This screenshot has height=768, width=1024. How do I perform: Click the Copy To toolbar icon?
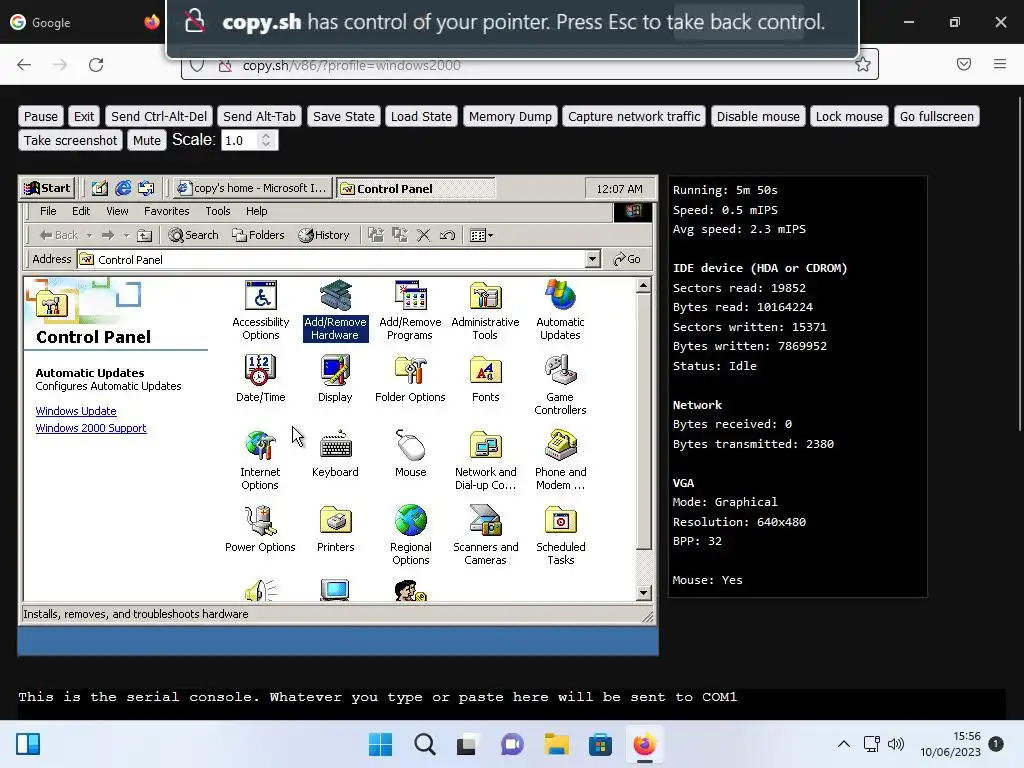pos(400,235)
